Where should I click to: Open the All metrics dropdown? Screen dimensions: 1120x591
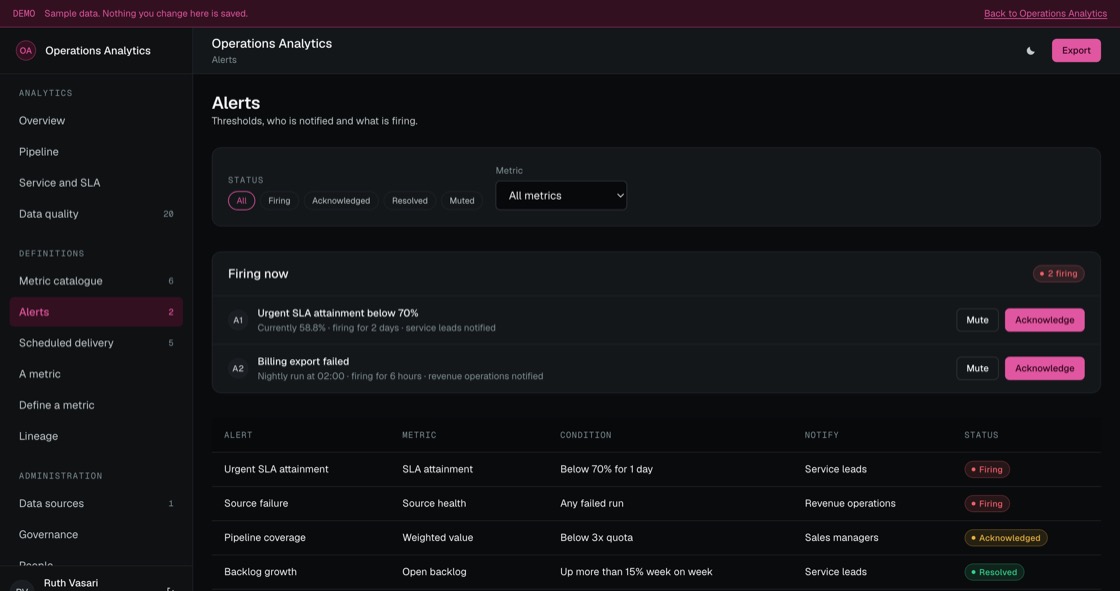(x=561, y=196)
